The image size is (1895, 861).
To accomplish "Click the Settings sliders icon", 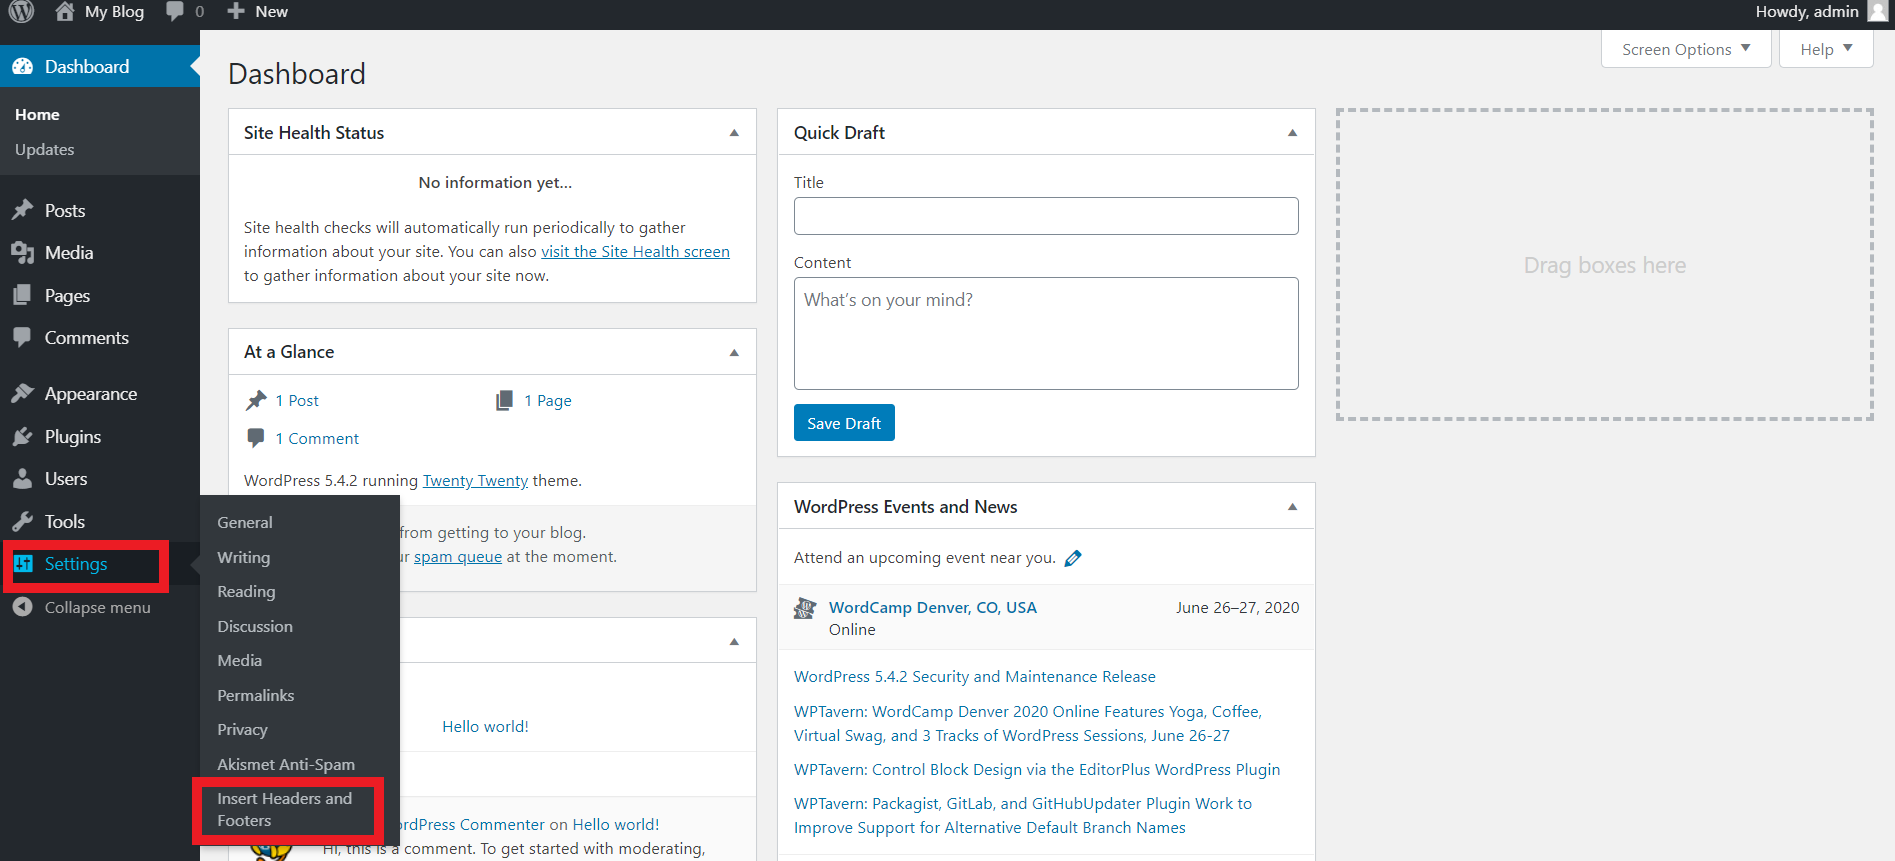I will tap(24, 564).
